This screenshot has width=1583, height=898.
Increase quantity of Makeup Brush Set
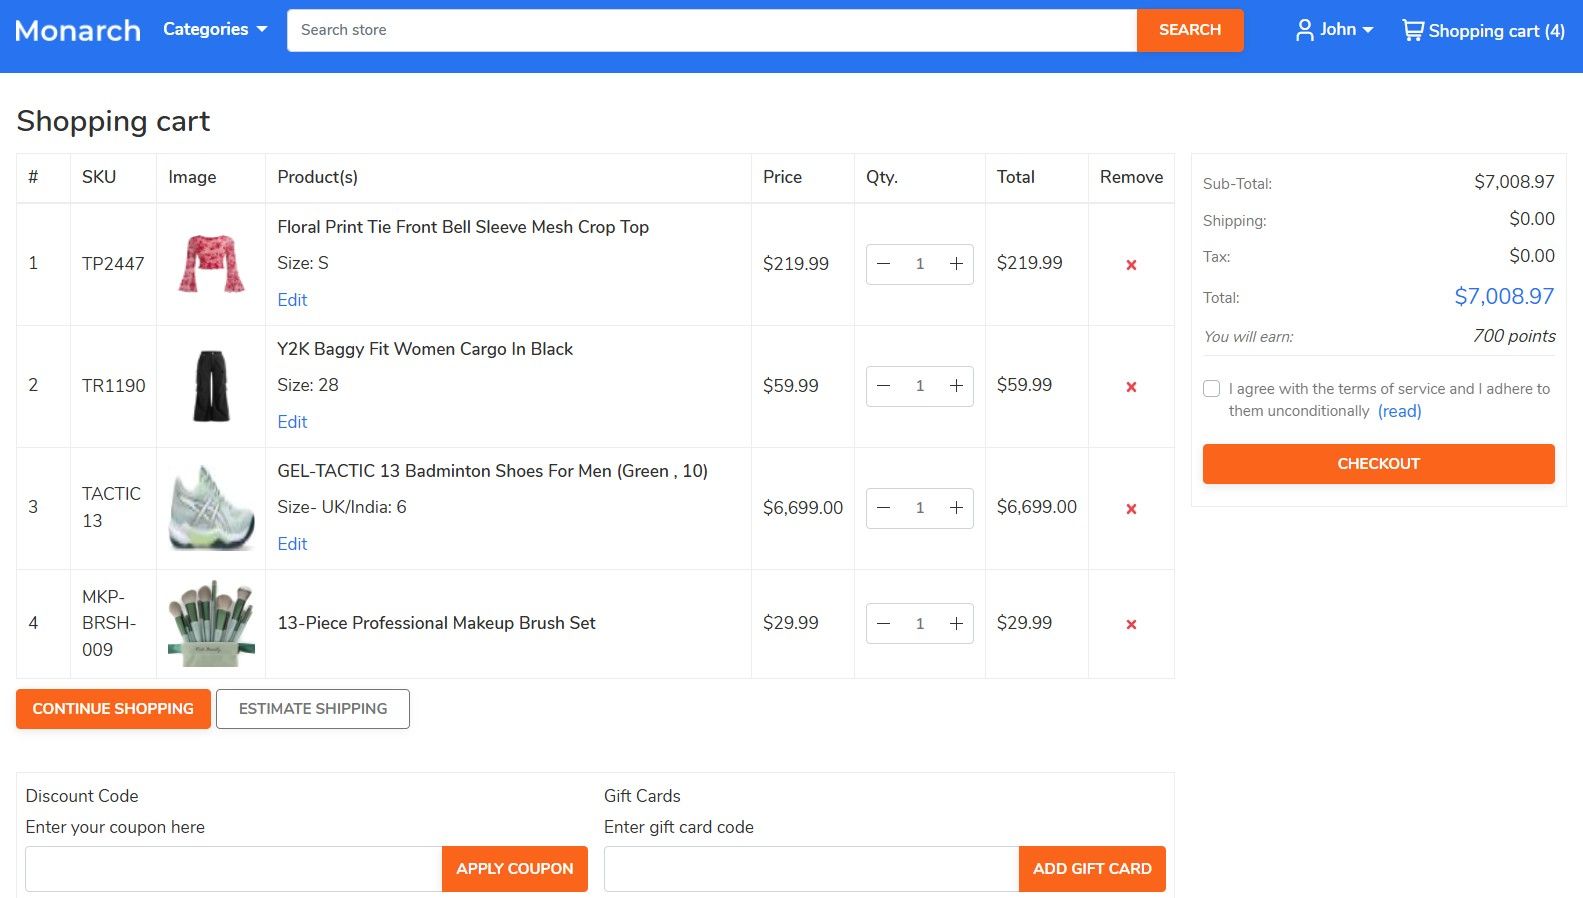tap(956, 623)
